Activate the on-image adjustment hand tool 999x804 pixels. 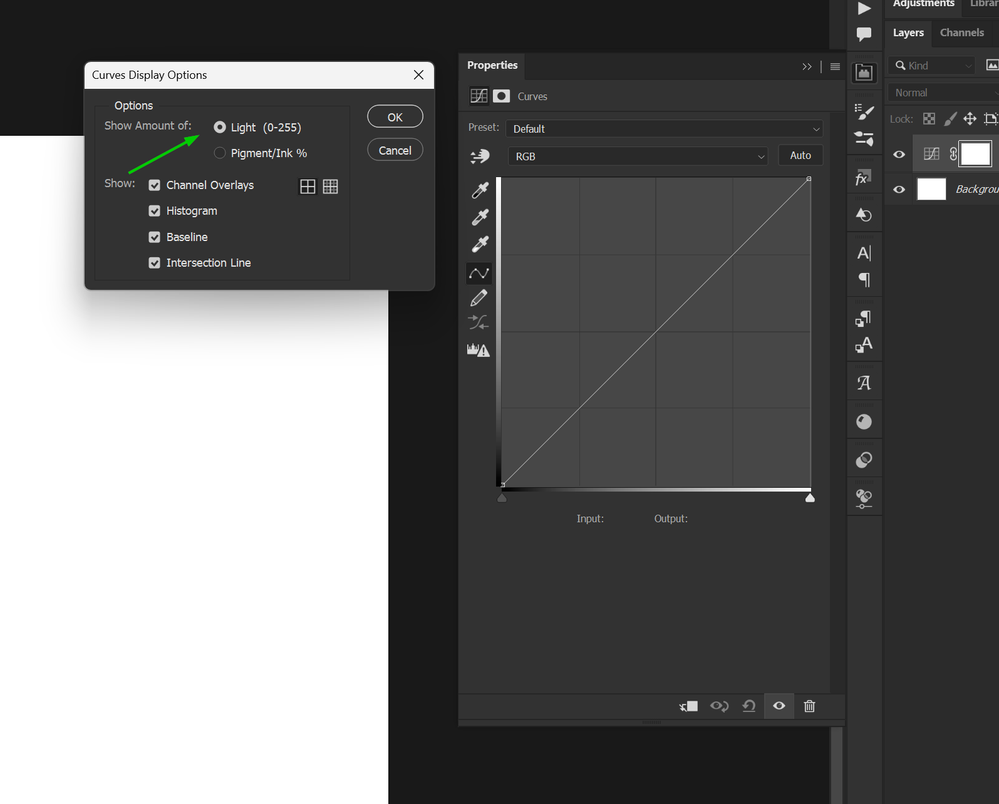click(x=479, y=156)
